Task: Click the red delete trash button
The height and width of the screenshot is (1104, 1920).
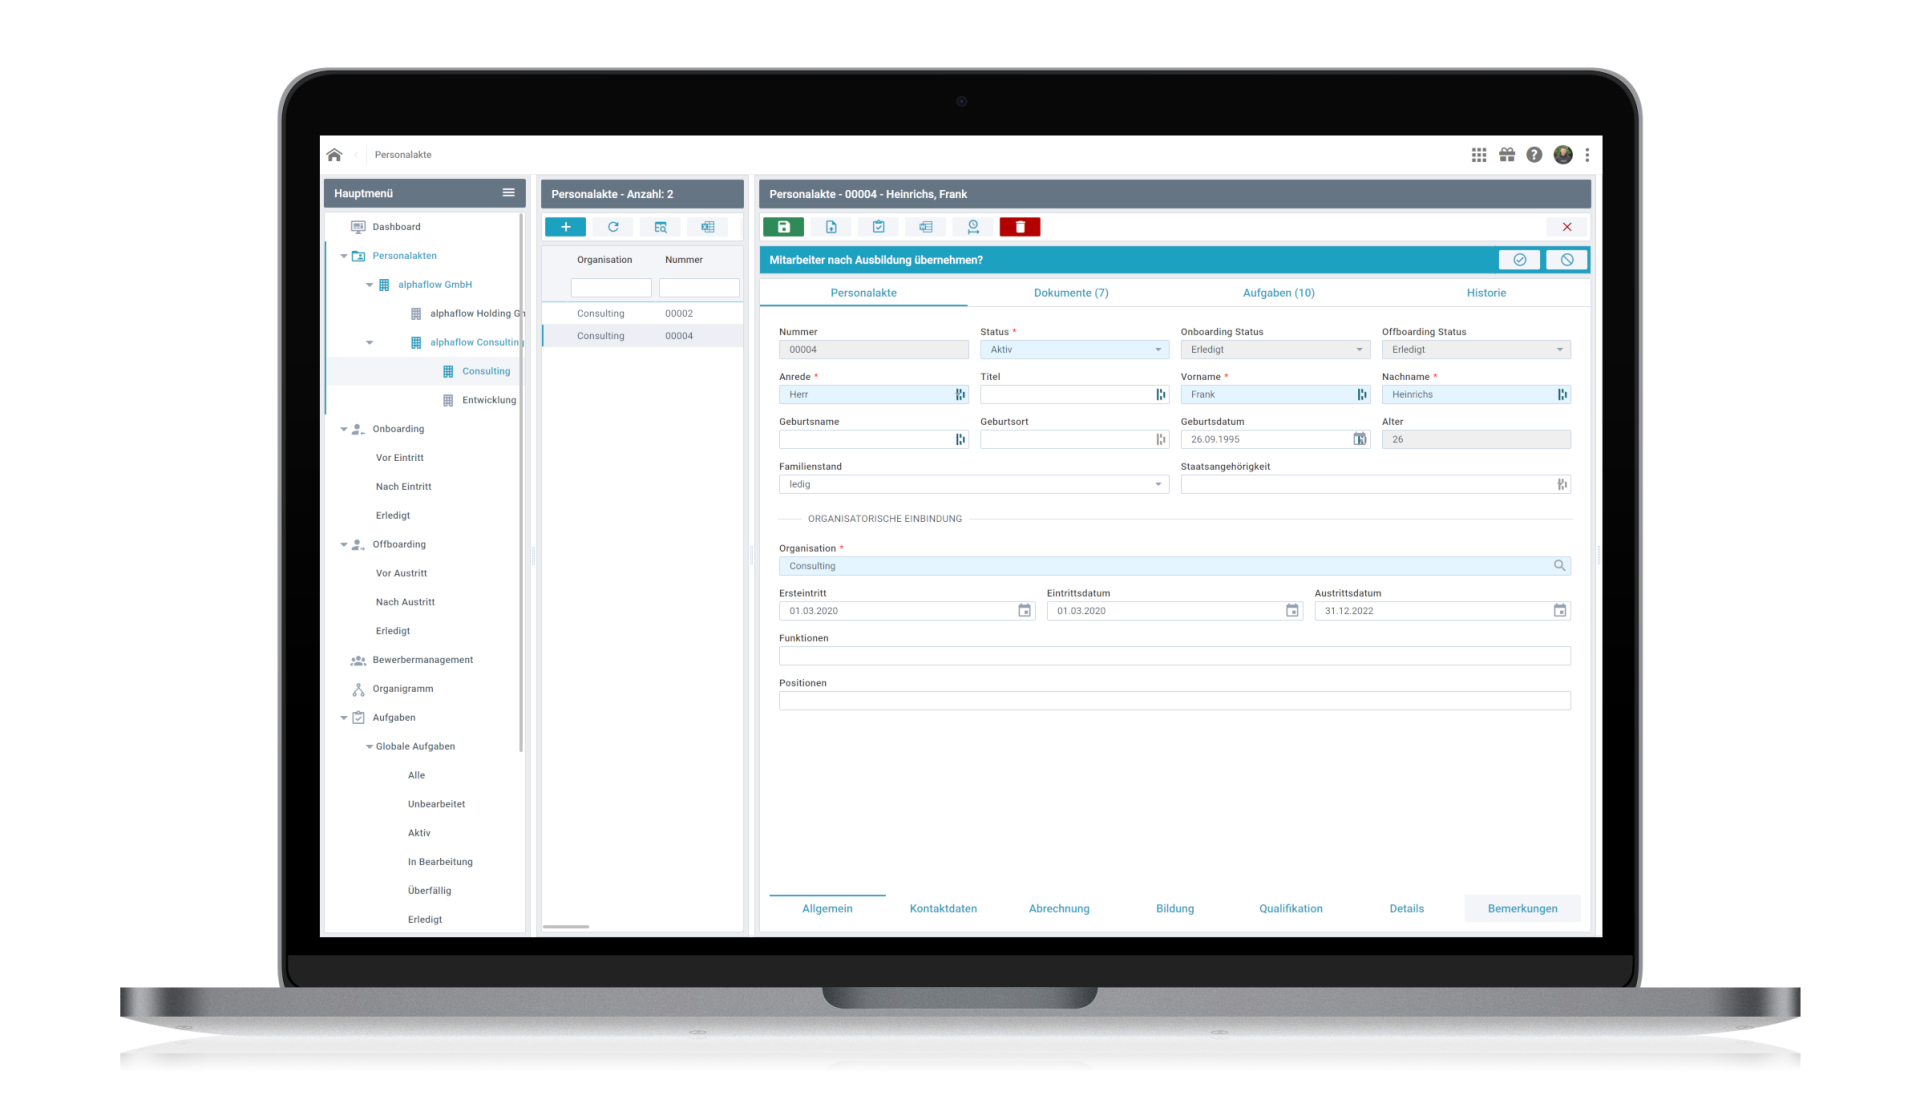Action: [x=1019, y=227]
